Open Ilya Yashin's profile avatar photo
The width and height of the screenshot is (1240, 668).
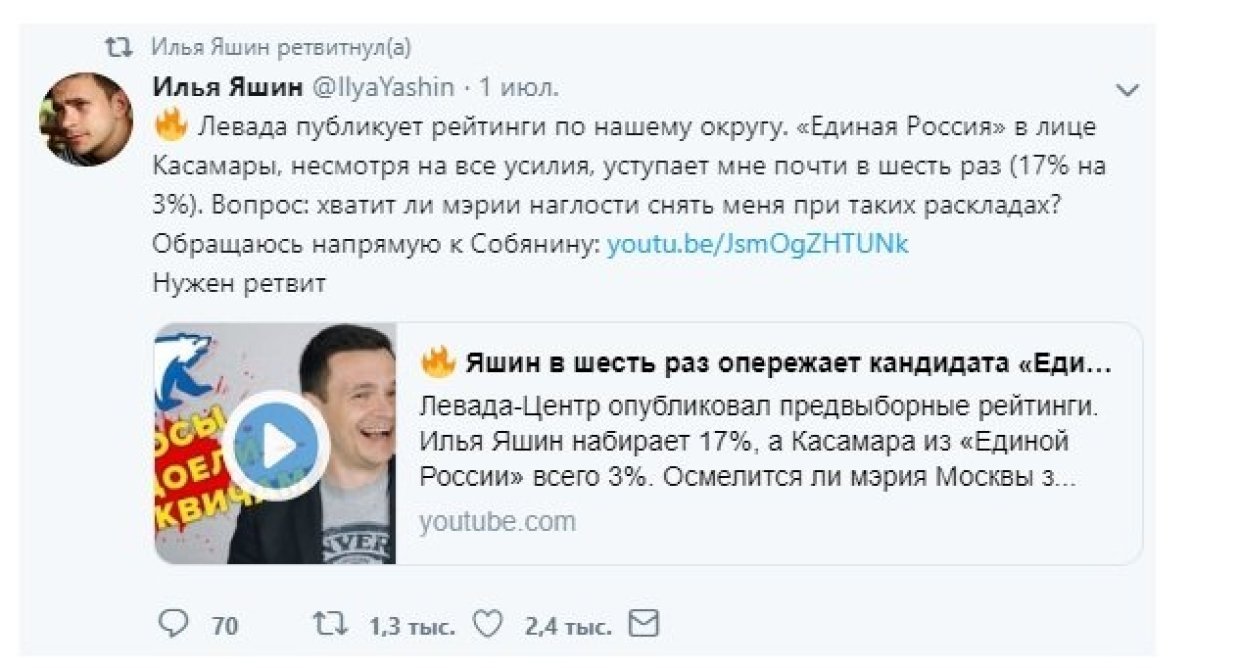point(85,119)
